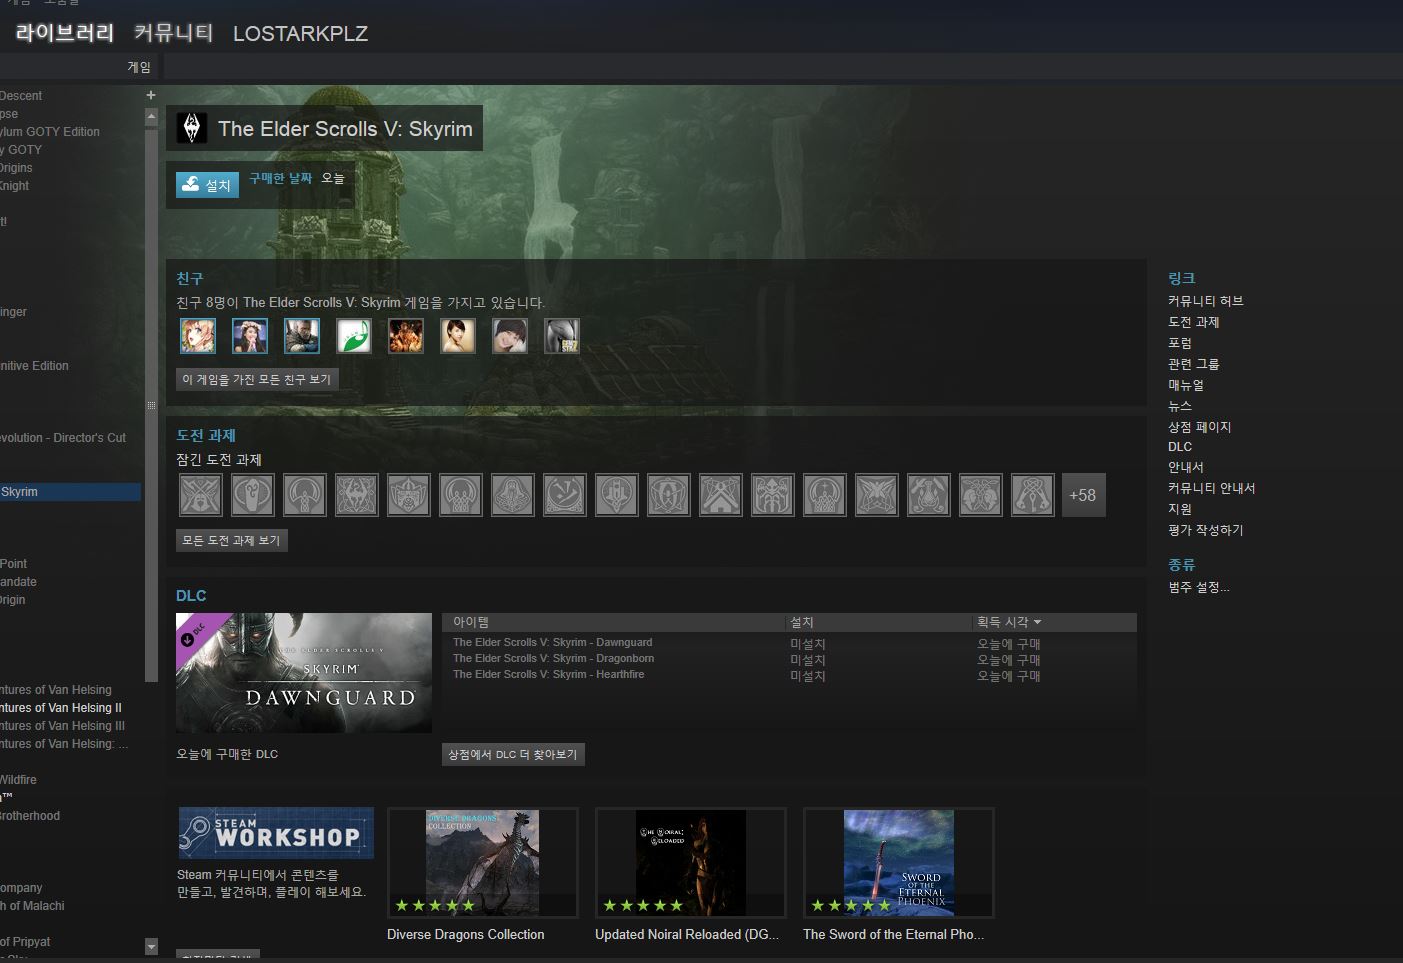
Task: Open the 관련 그룹 link
Action: (1193, 364)
